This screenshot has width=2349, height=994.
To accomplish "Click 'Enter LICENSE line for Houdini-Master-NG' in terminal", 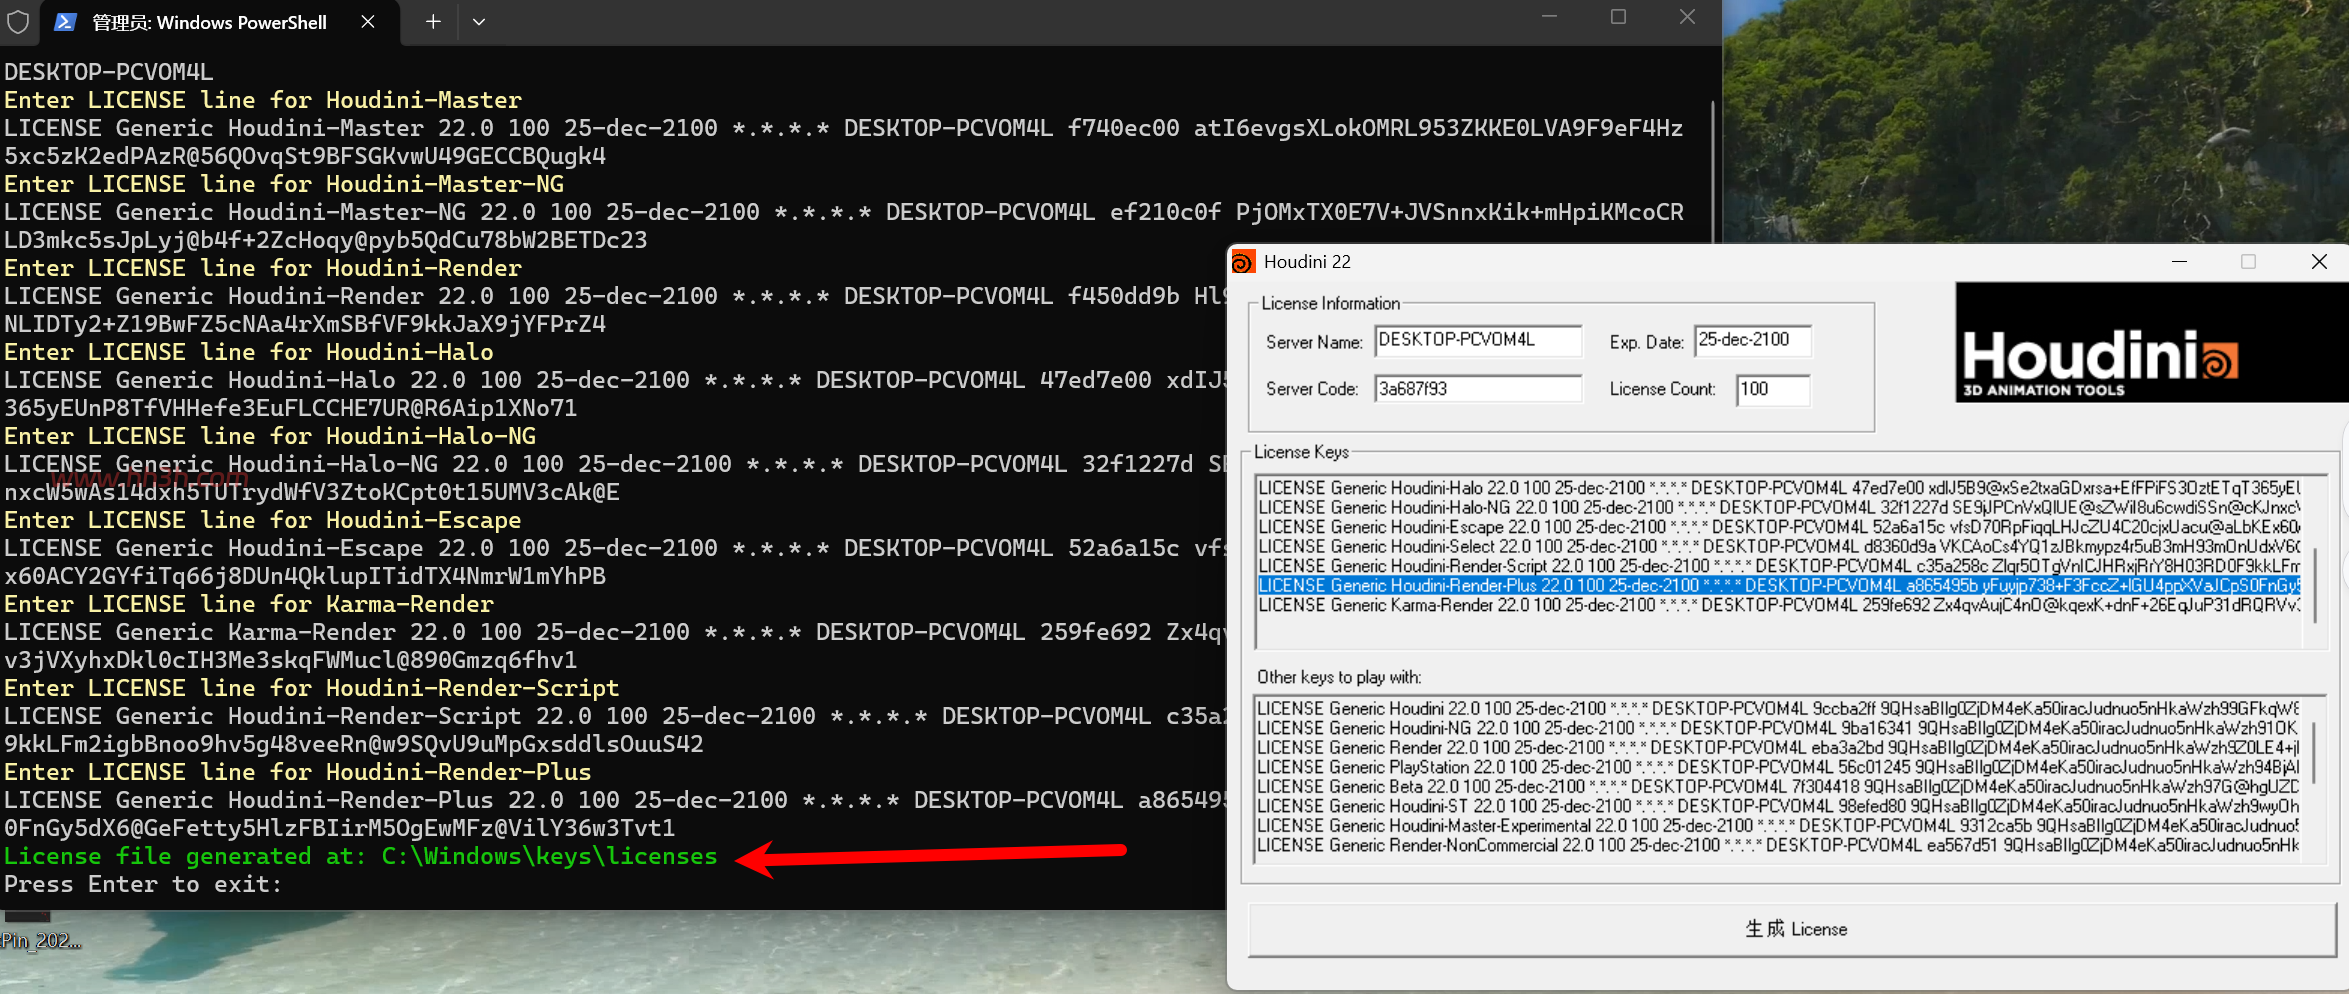I will (284, 184).
